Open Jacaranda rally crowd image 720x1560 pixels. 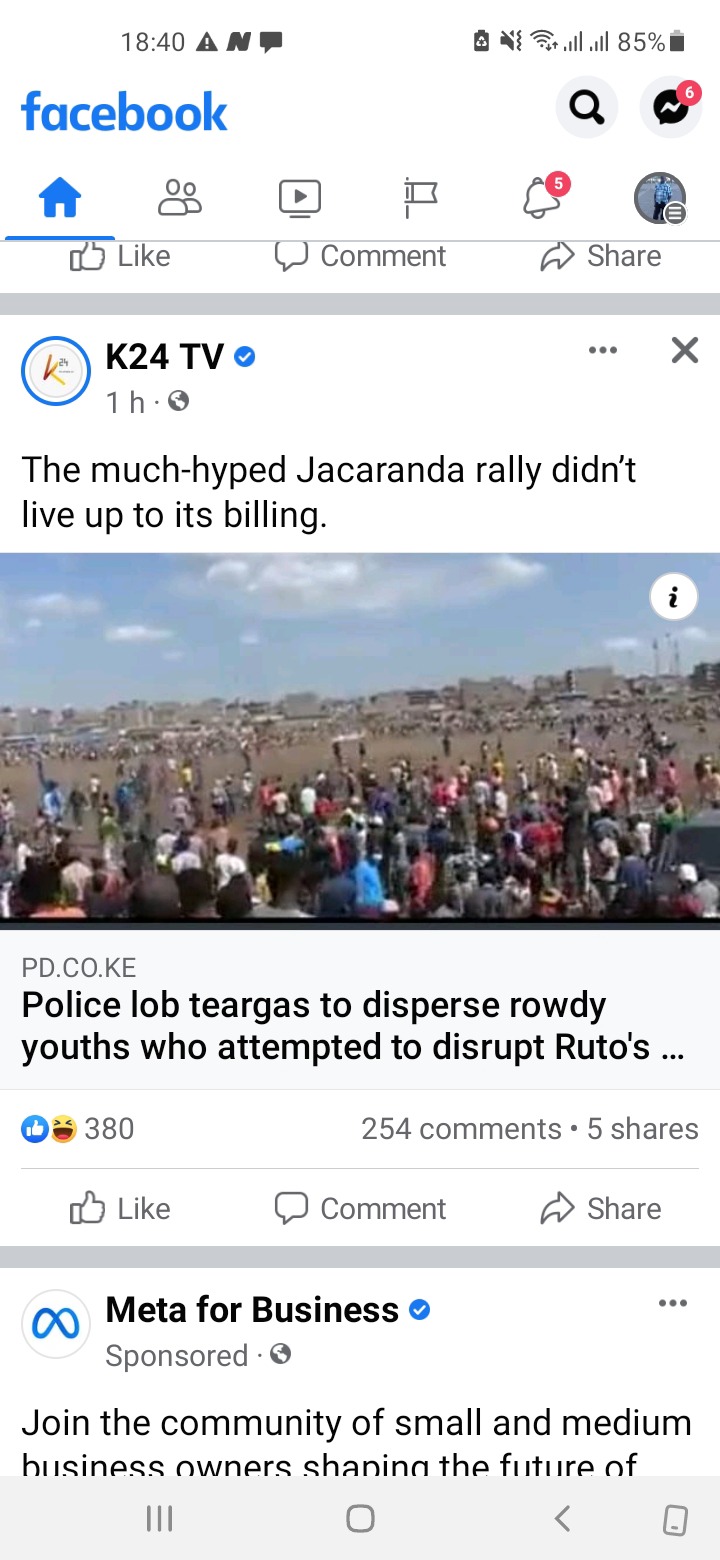click(x=360, y=740)
